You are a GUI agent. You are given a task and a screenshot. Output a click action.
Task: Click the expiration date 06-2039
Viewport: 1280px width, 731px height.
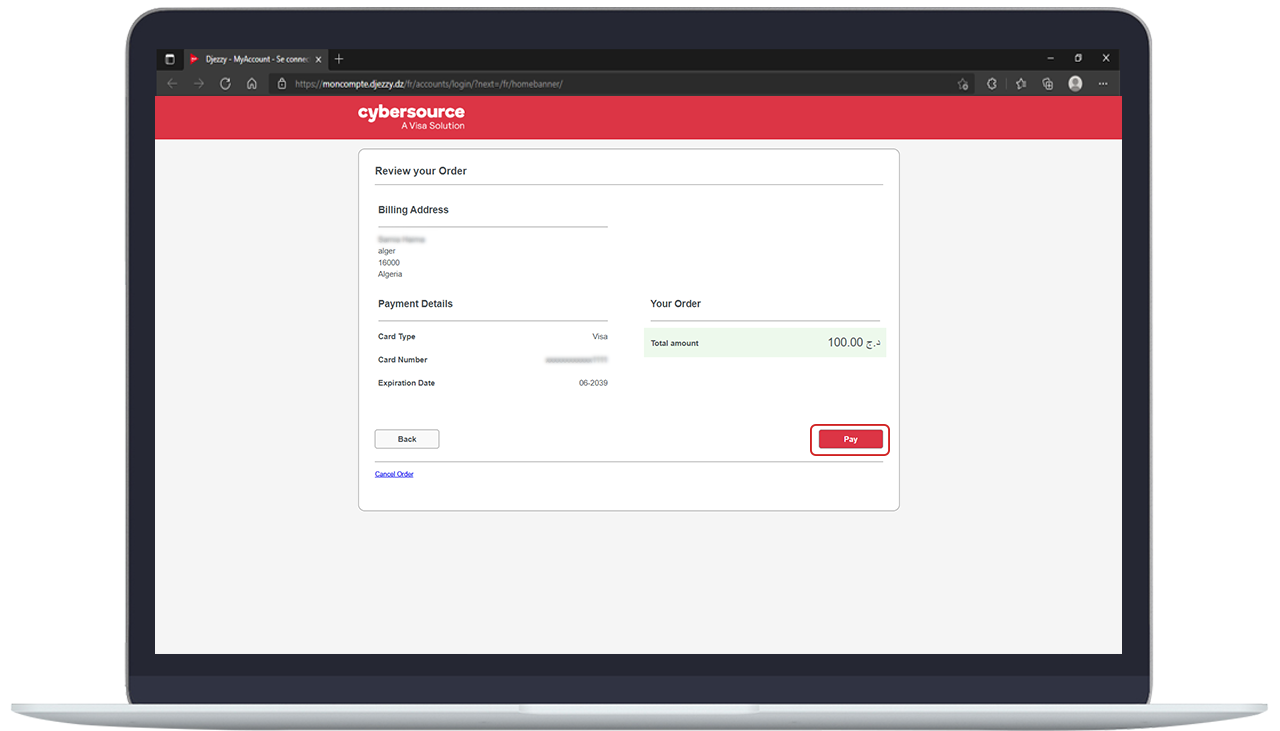tap(593, 383)
